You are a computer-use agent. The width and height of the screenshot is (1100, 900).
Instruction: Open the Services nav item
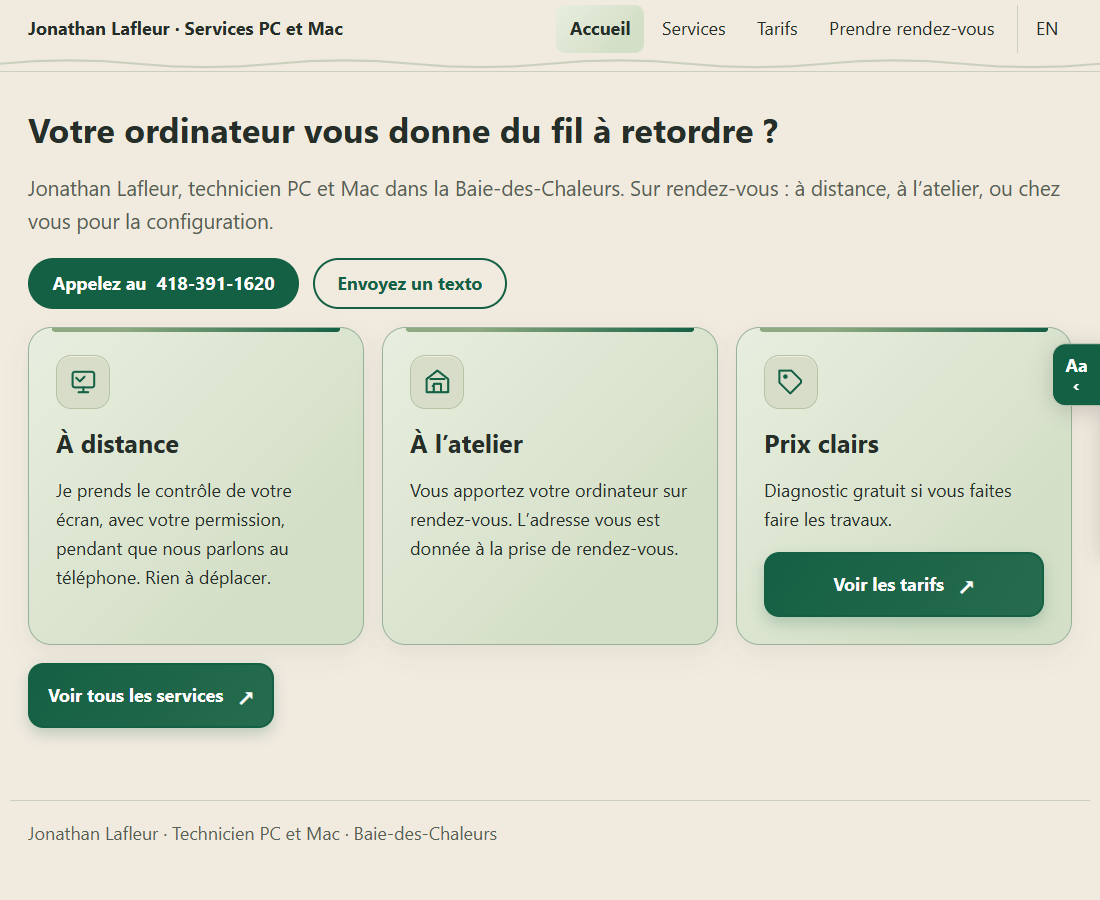(693, 29)
